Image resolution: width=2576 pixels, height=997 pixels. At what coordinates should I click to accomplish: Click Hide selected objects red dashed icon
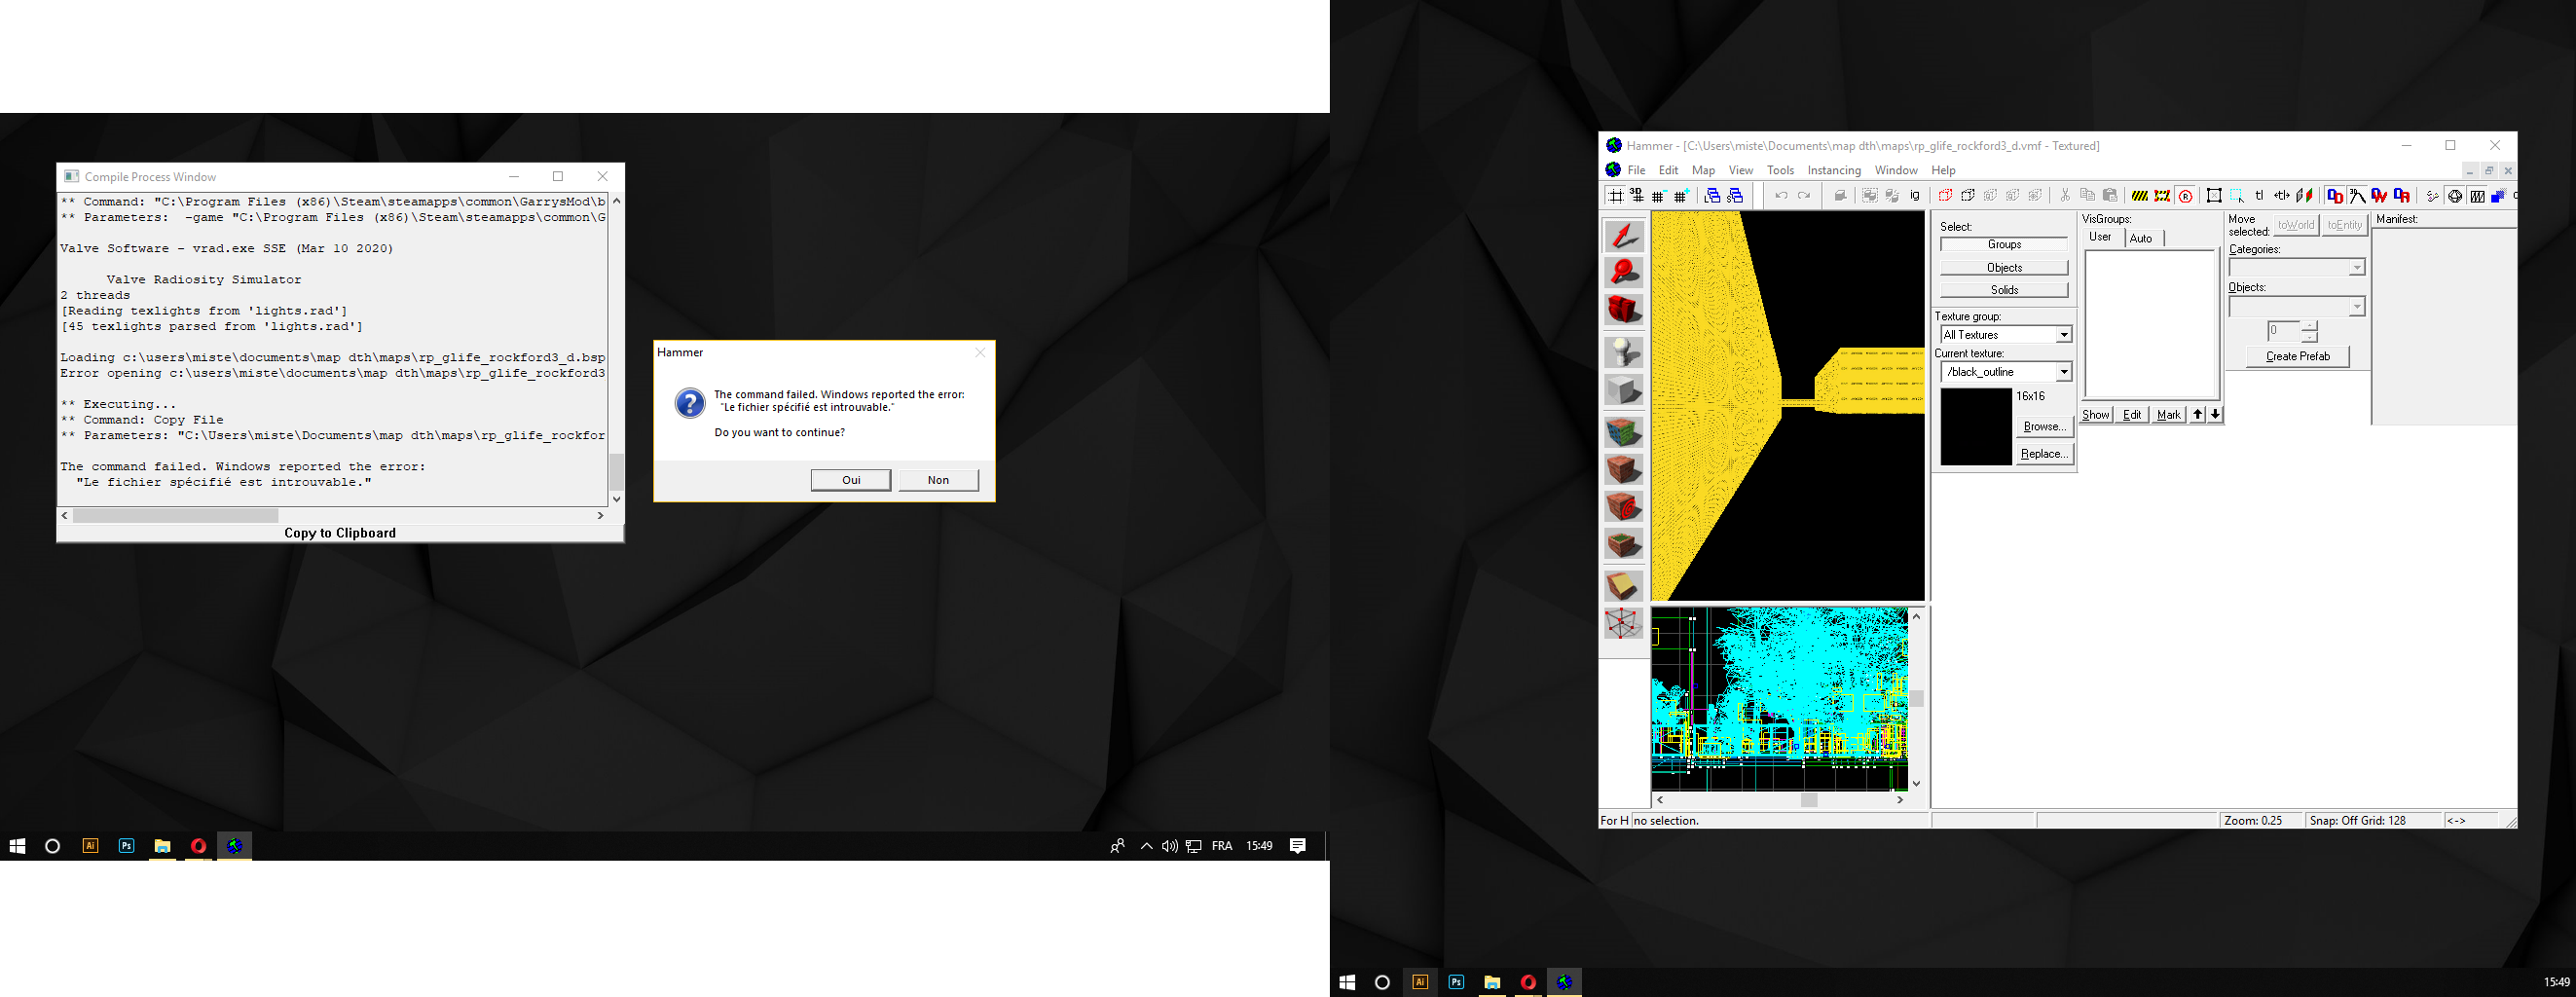click(1946, 196)
